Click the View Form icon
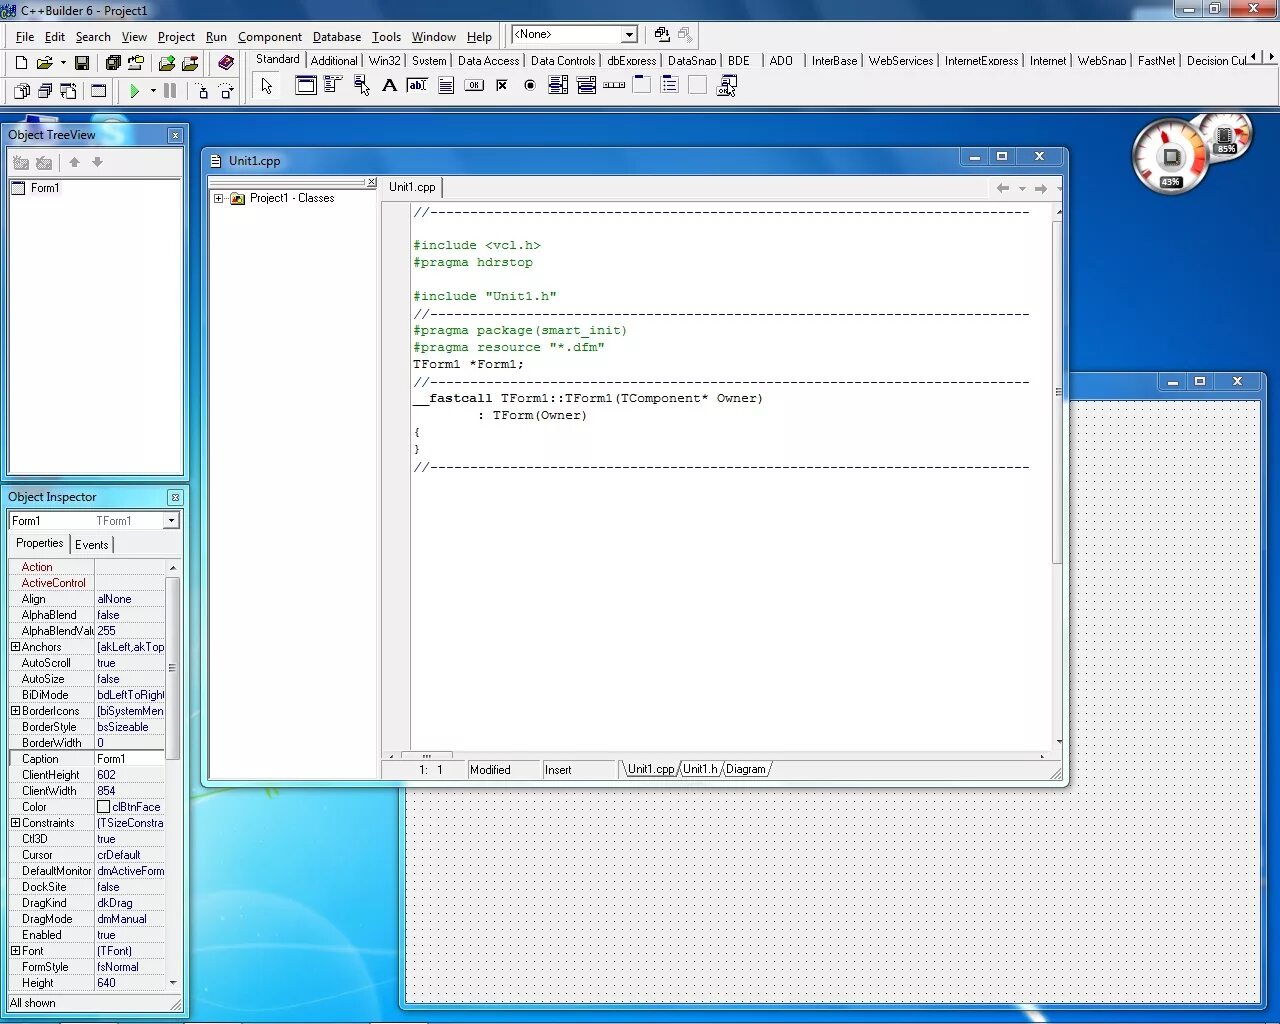Image resolution: width=1280 pixels, height=1024 pixels. (x=44, y=91)
